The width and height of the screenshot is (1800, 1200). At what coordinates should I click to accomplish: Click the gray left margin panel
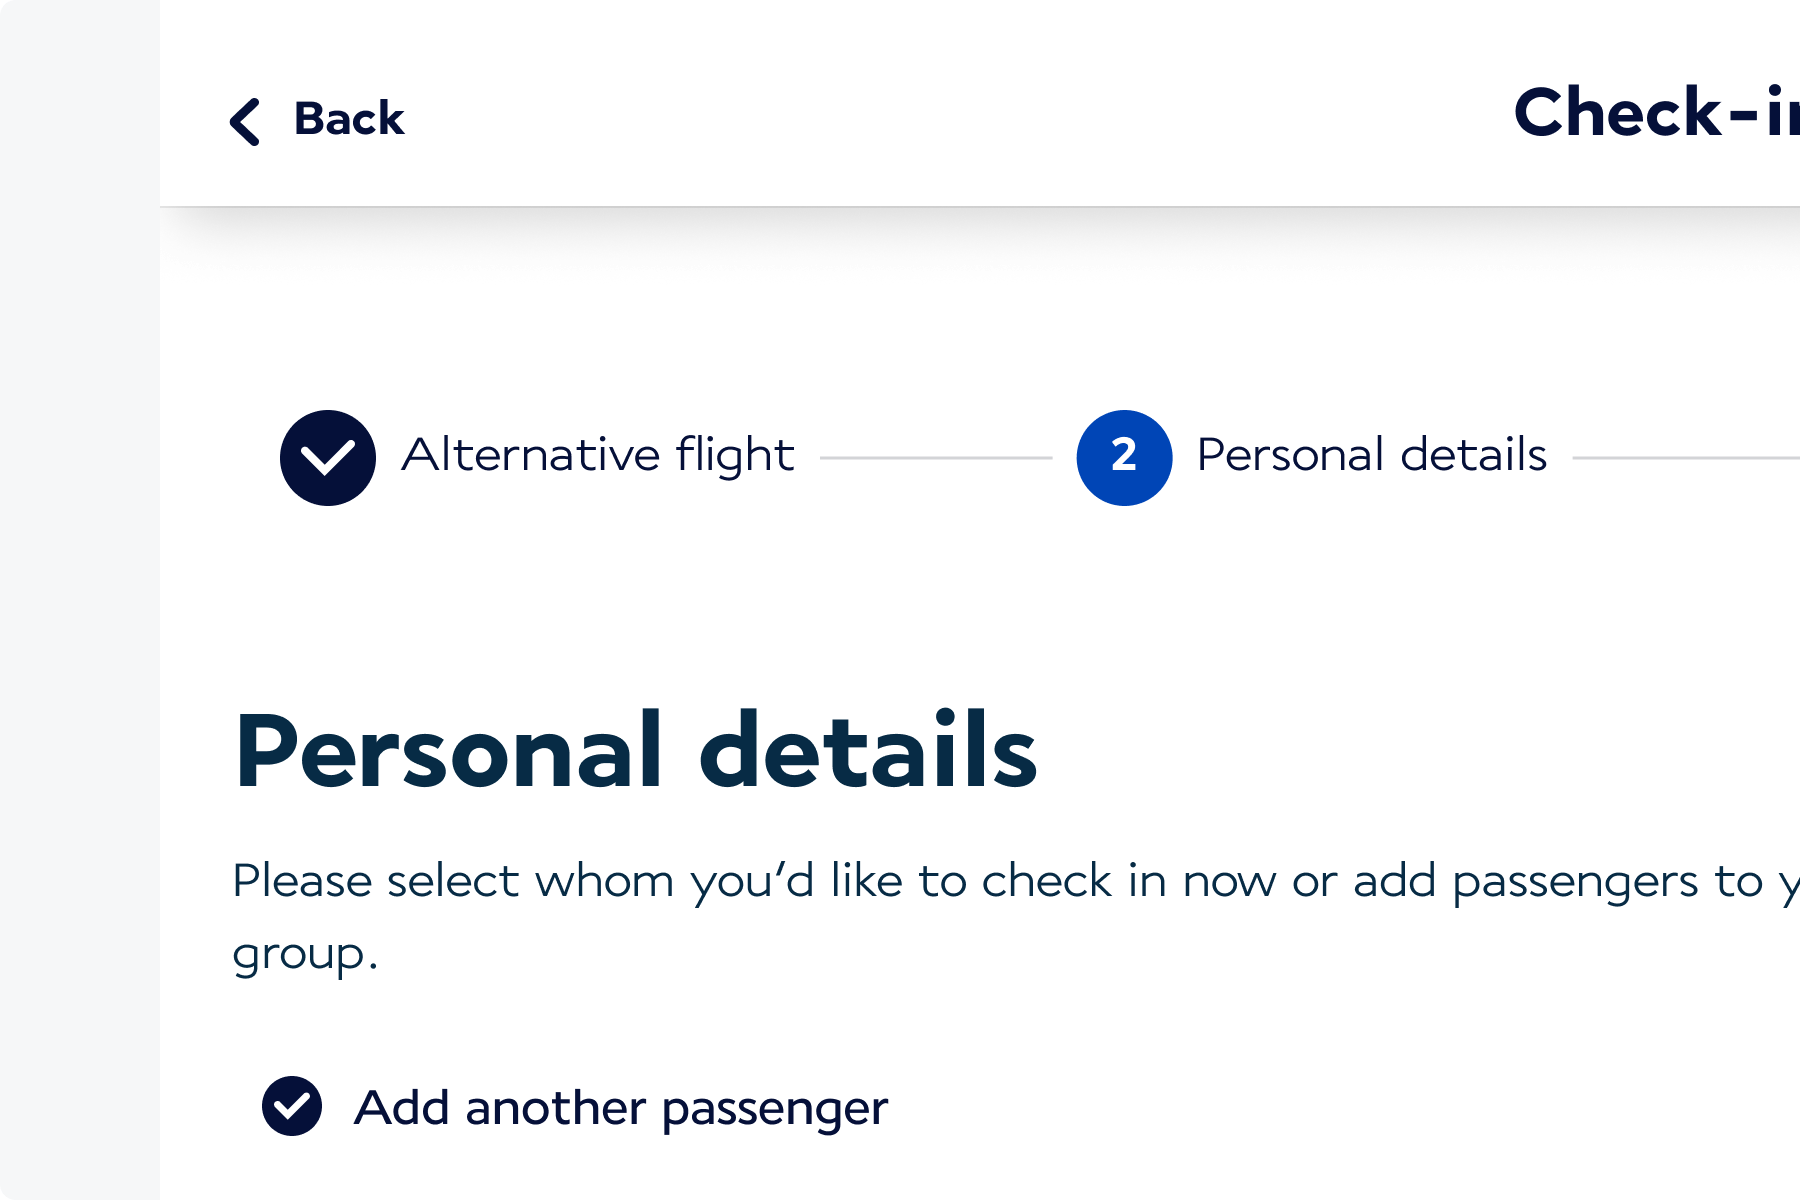click(80, 600)
